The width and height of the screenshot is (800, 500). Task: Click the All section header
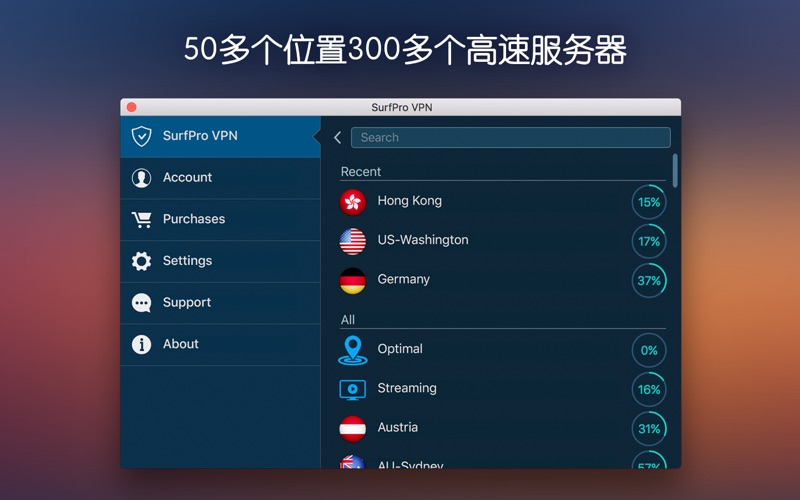tap(347, 320)
